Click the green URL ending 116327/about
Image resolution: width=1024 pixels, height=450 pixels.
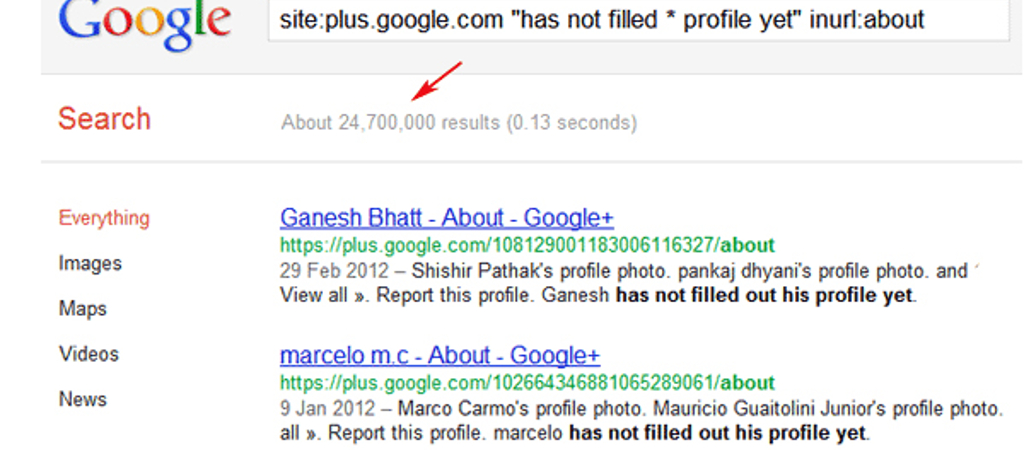click(527, 246)
